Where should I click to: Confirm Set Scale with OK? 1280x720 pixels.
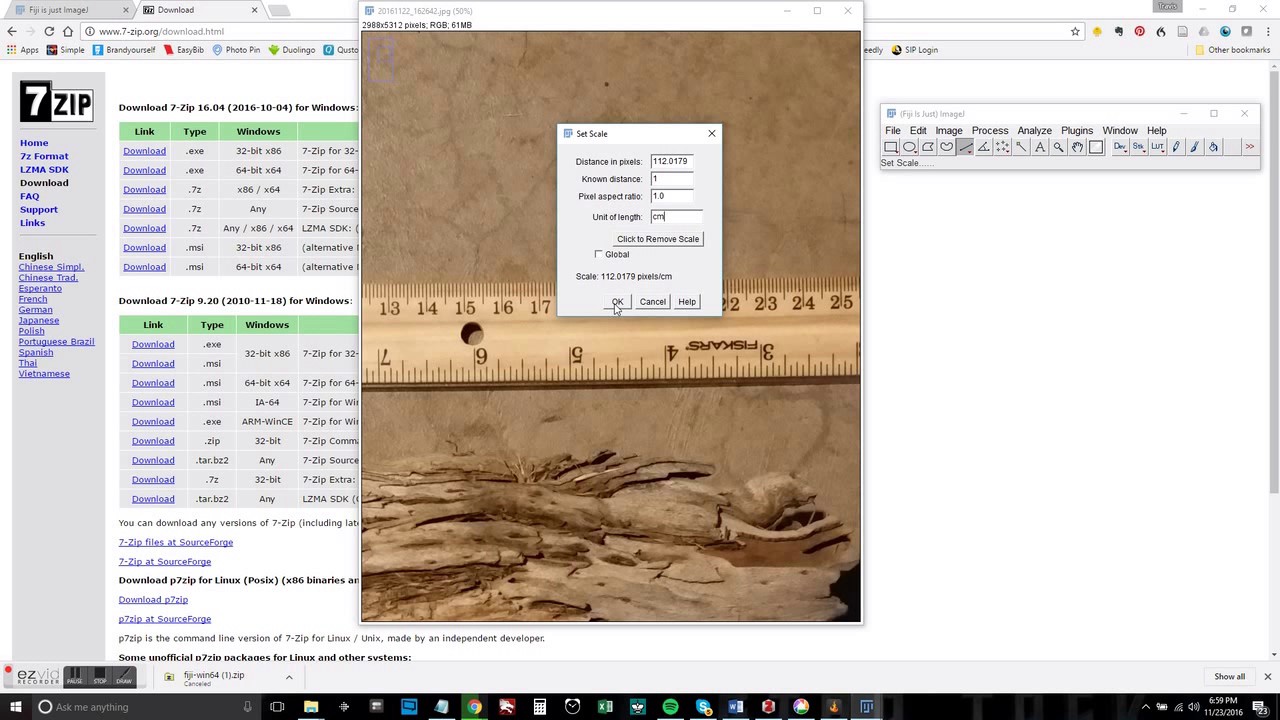[618, 302]
